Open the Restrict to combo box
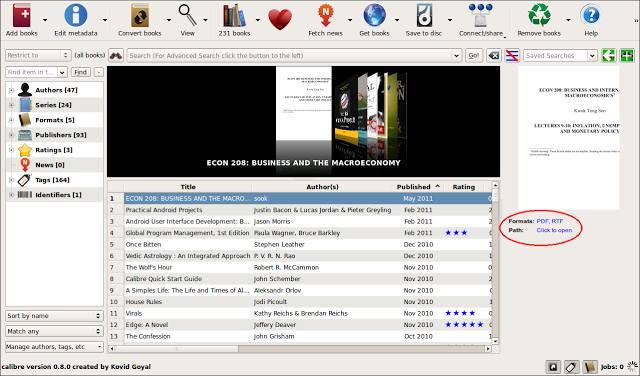Image resolution: width=640 pixels, height=376 pixels. tap(38, 56)
